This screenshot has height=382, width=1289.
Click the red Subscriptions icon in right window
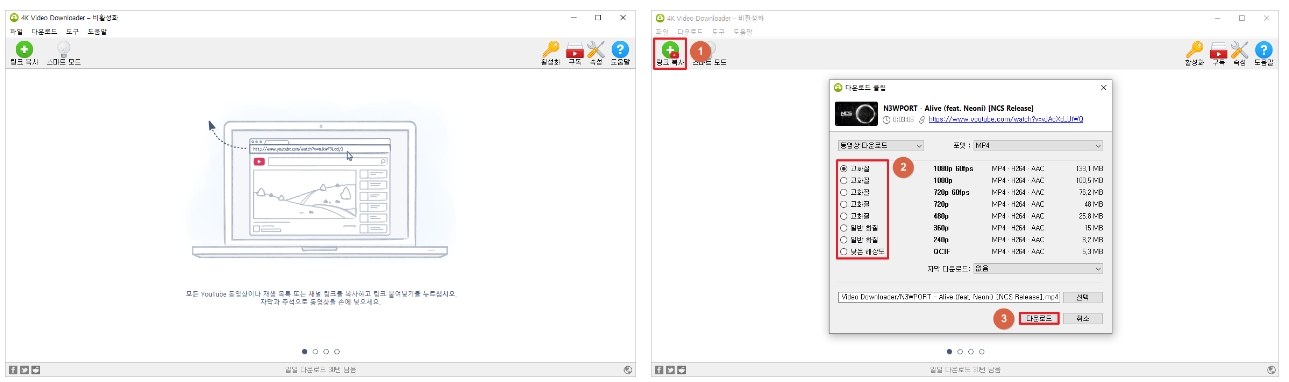pyautogui.click(x=1219, y=50)
